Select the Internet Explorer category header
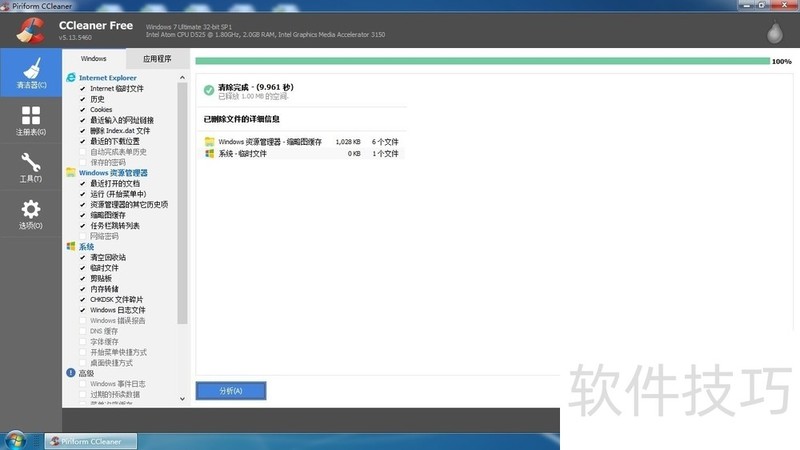Viewport: 800px width, 450px height. pyautogui.click(x=108, y=78)
